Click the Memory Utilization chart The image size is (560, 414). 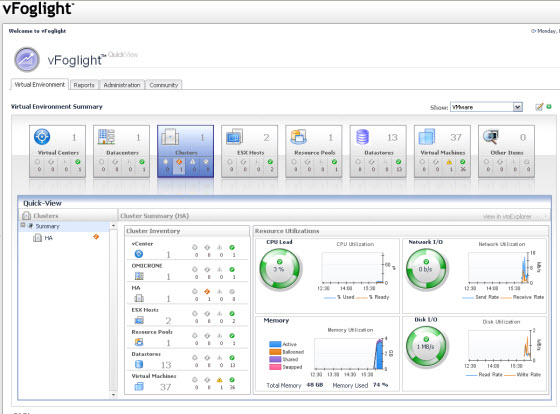coord(349,354)
